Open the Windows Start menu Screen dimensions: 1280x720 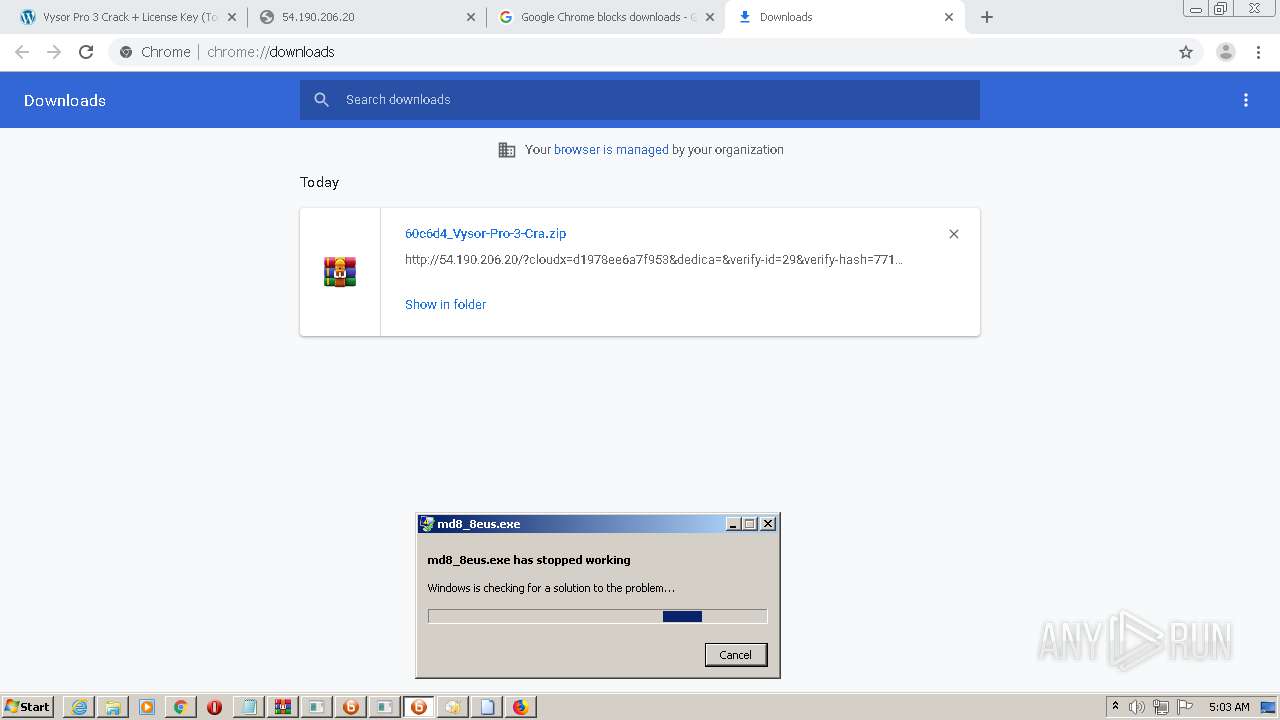[x=27, y=707]
